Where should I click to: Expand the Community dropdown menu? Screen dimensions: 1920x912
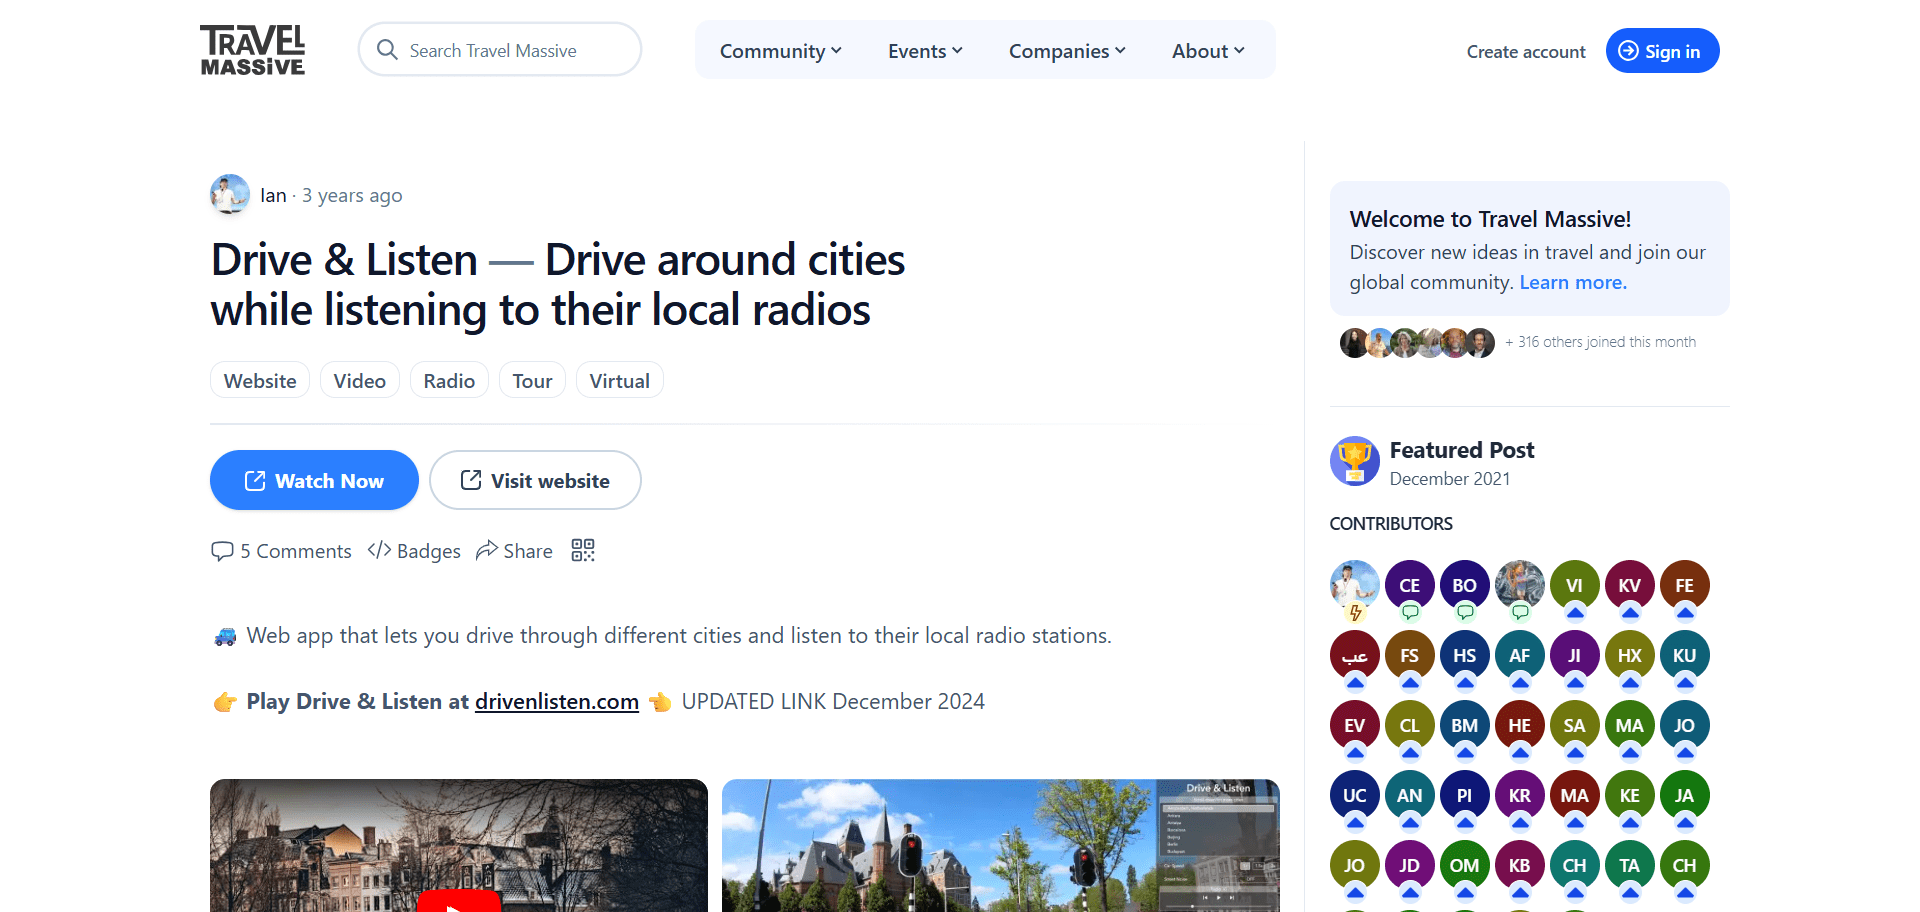(780, 51)
